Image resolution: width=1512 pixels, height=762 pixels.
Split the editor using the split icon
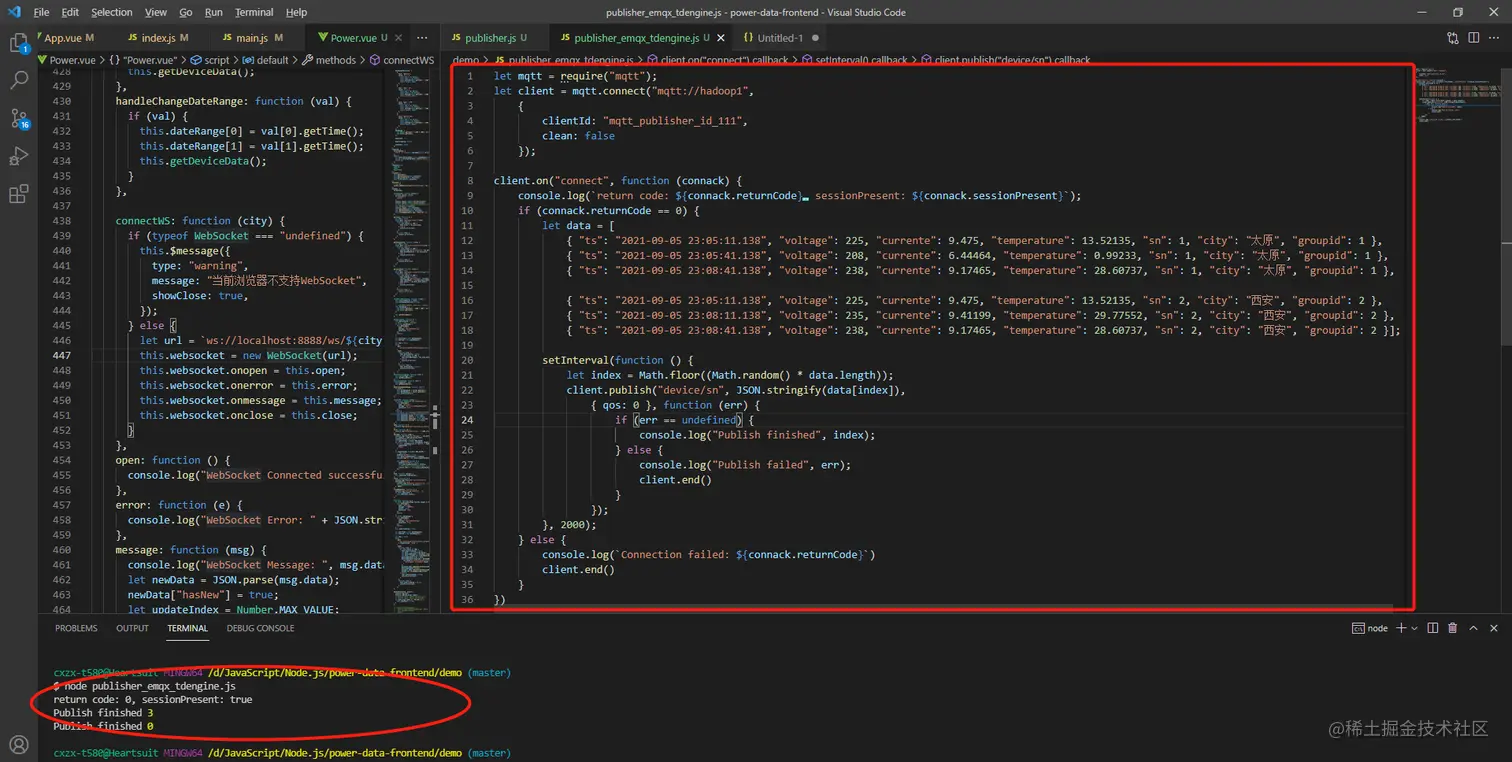[x=1471, y=36]
